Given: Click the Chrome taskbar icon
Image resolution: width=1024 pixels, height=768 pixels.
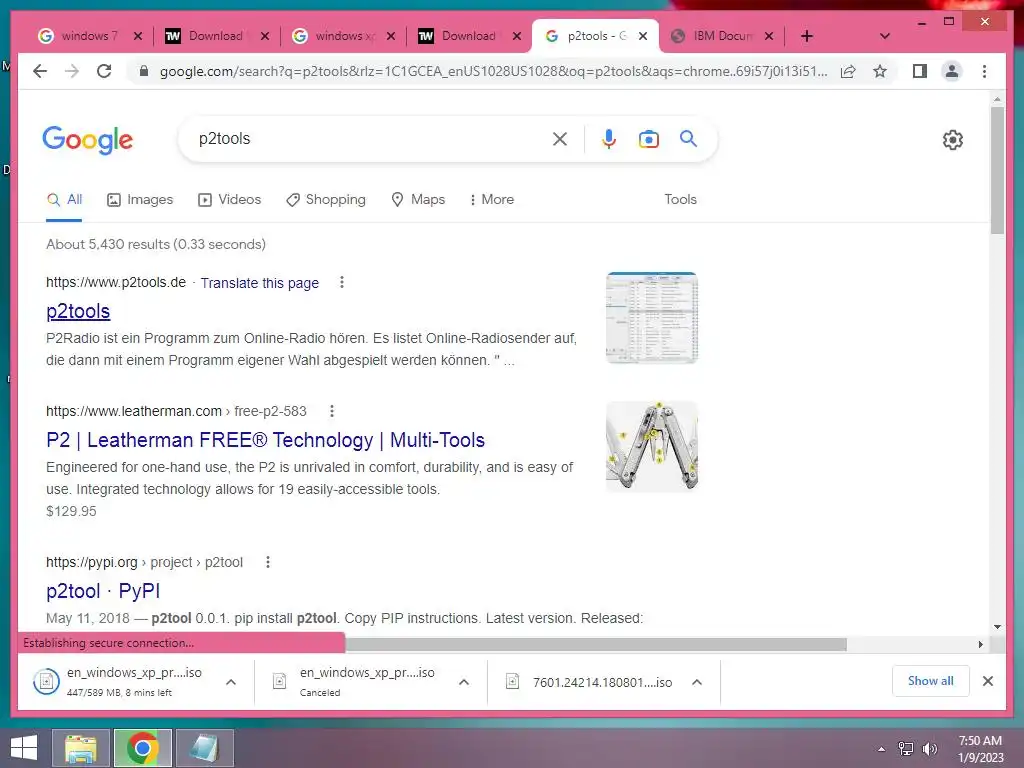Looking at the screenshot, I should pyautogui.click(x=143, y=748).
